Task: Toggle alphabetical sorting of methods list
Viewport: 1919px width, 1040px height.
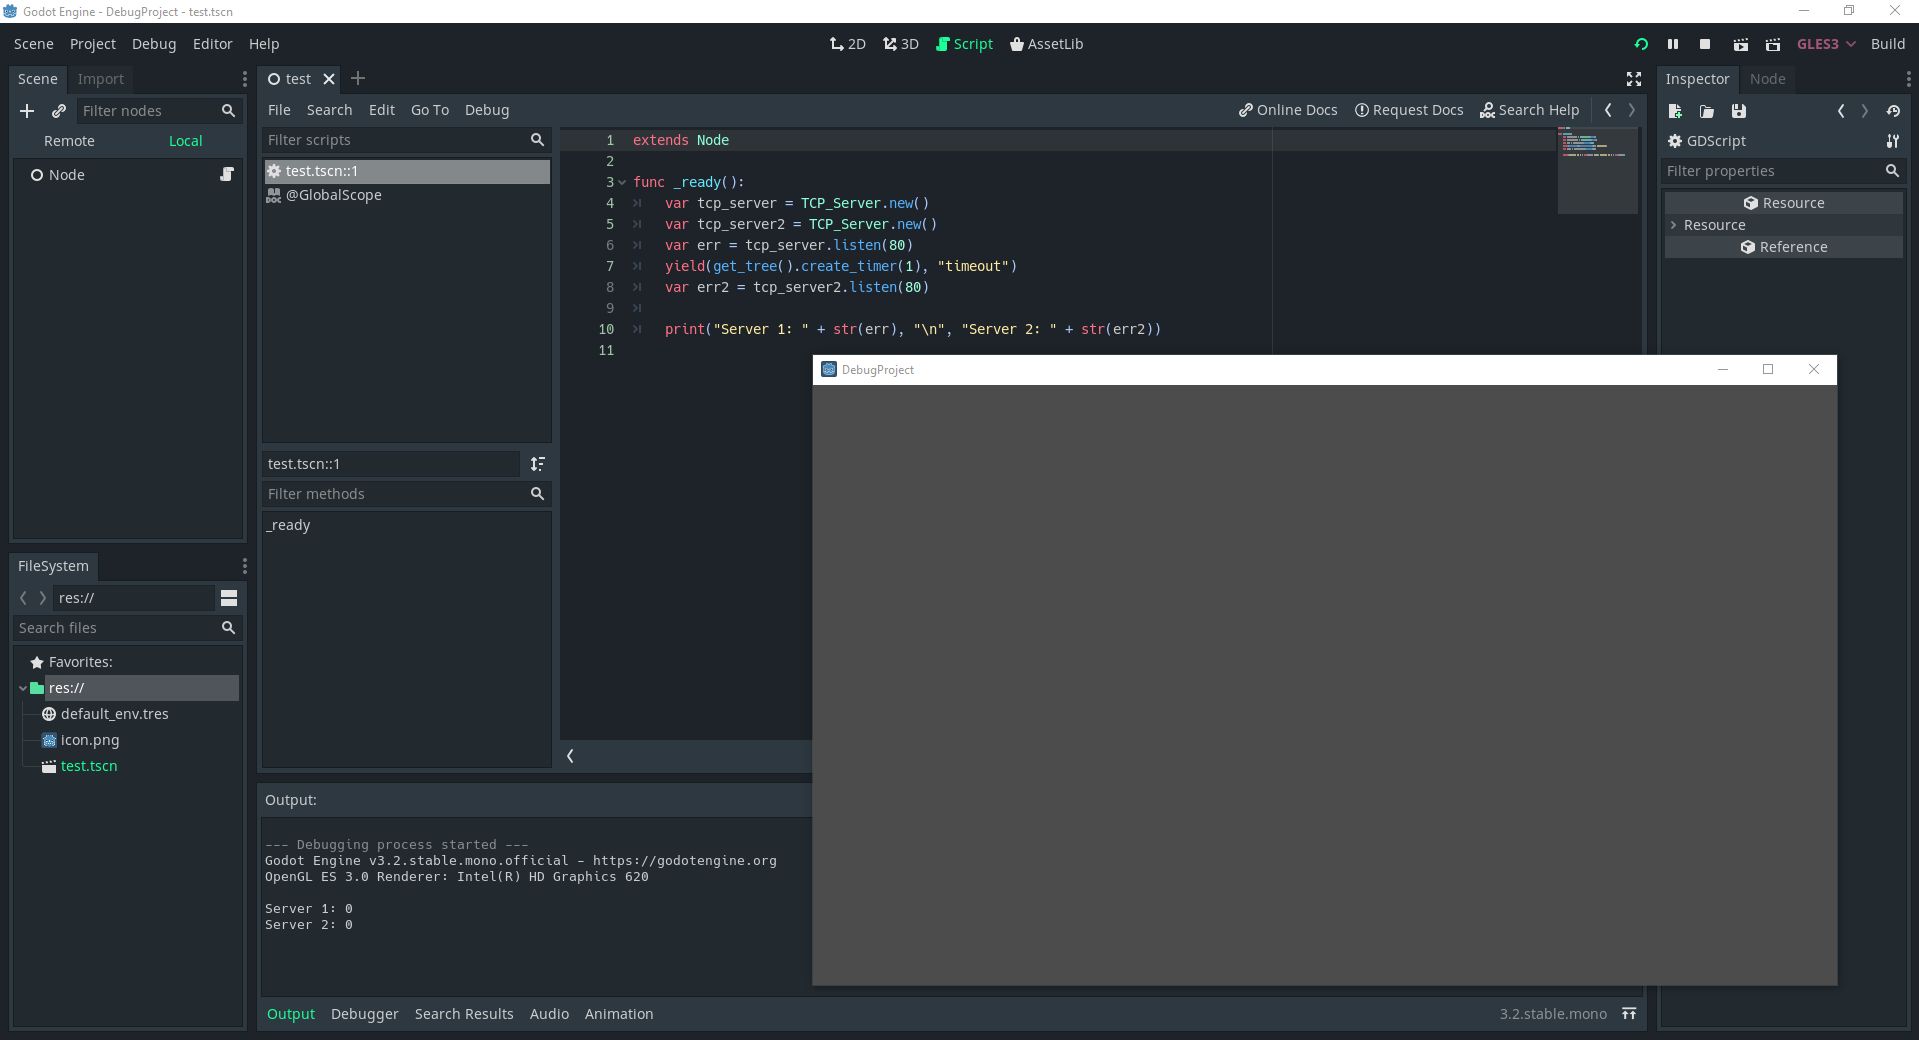Action: [538, 464]
